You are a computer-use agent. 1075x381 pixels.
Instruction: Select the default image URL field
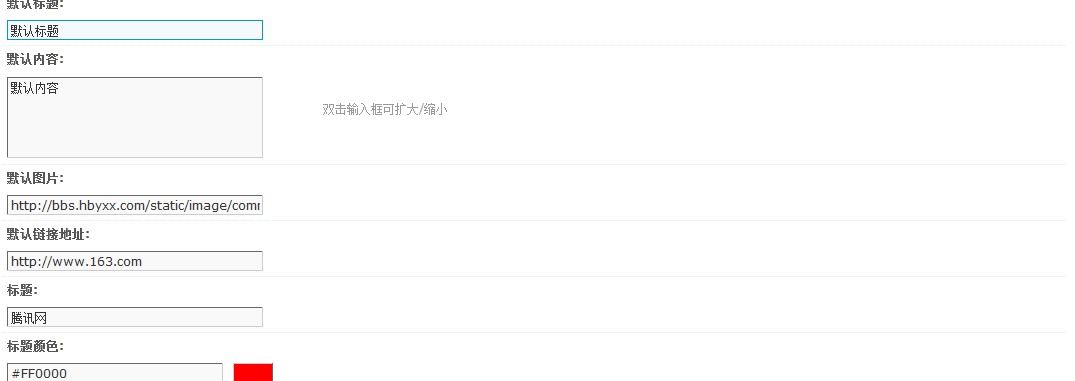point(134,205)
